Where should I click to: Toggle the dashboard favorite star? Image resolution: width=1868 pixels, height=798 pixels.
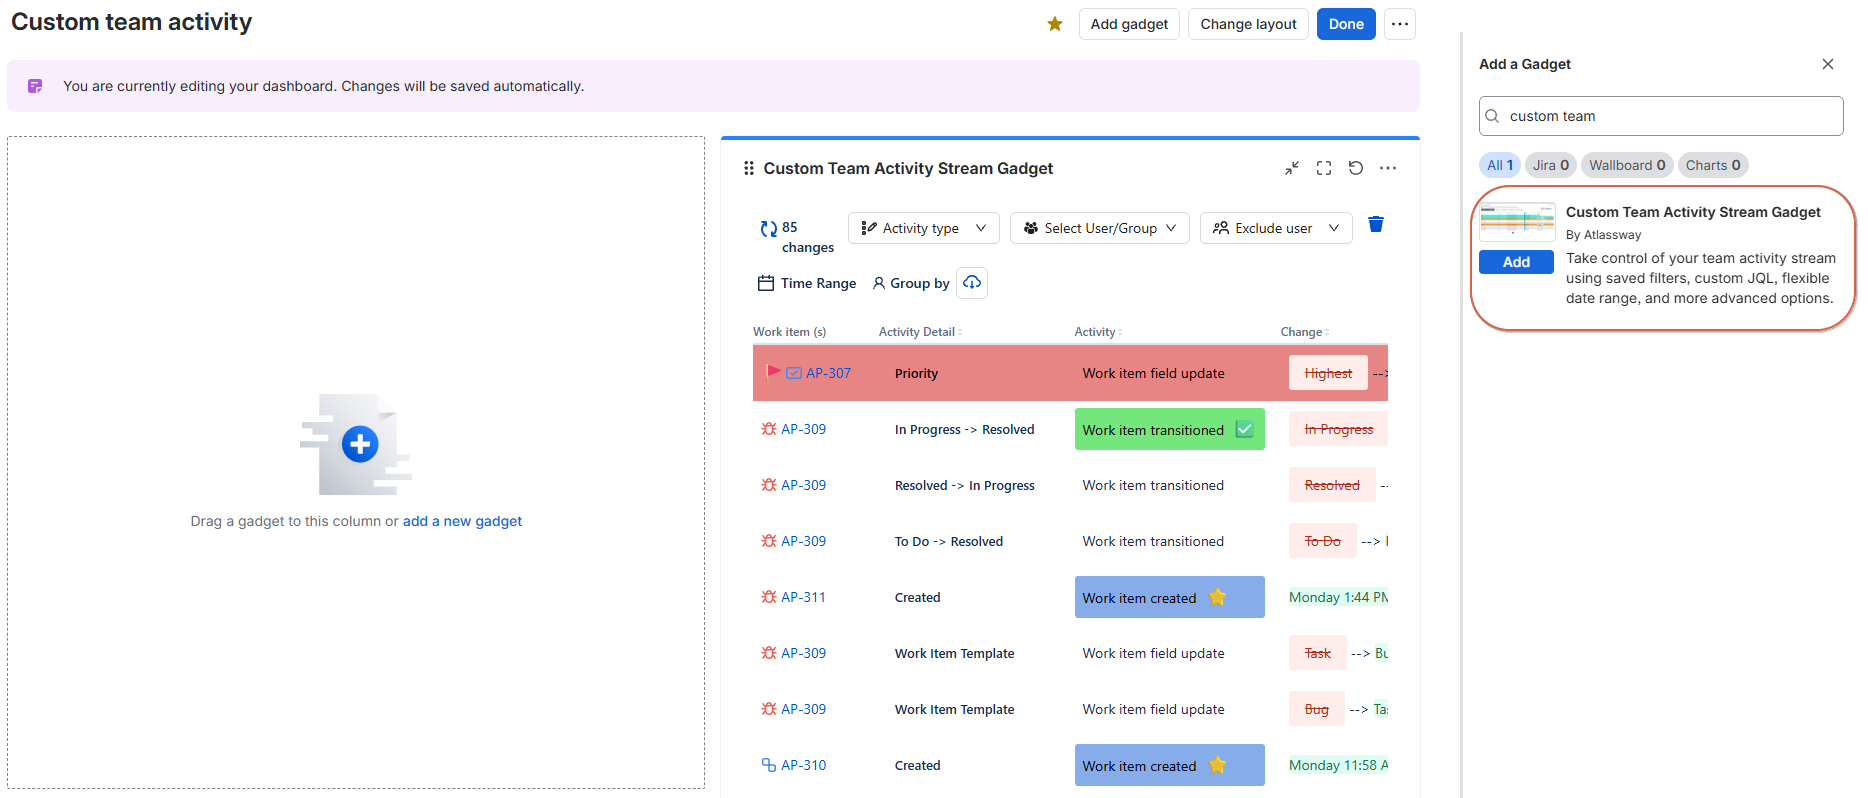1055,24
